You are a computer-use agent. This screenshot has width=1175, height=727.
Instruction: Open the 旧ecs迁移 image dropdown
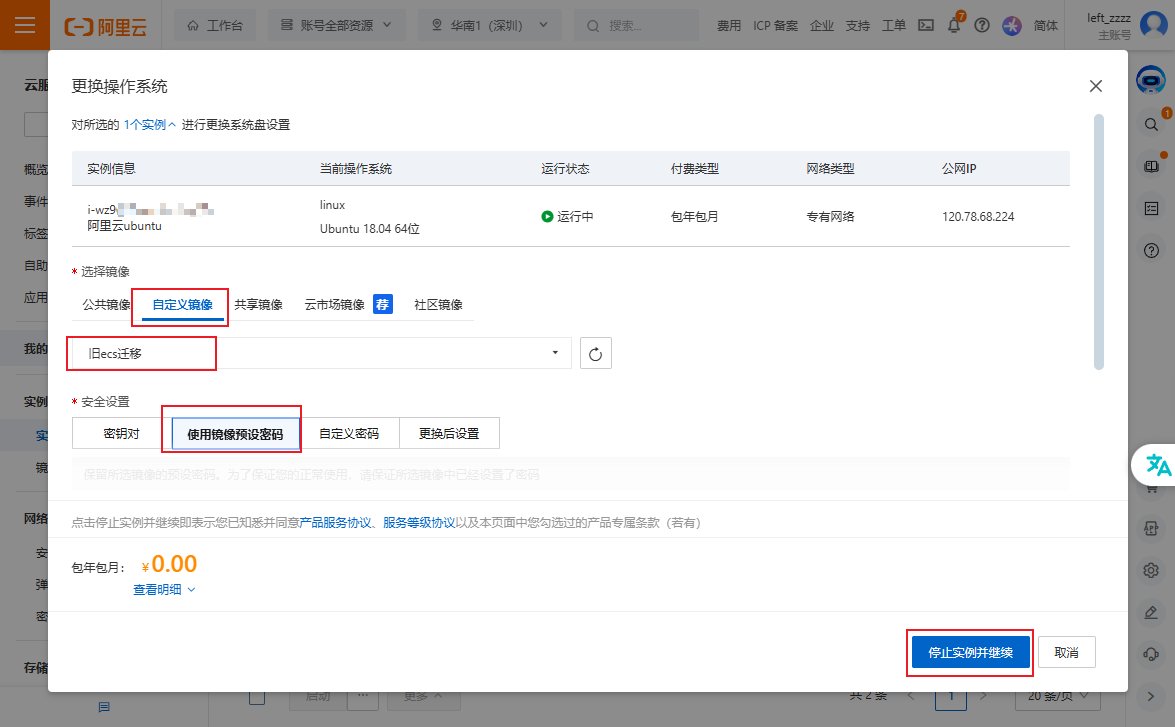click(141, 352)
